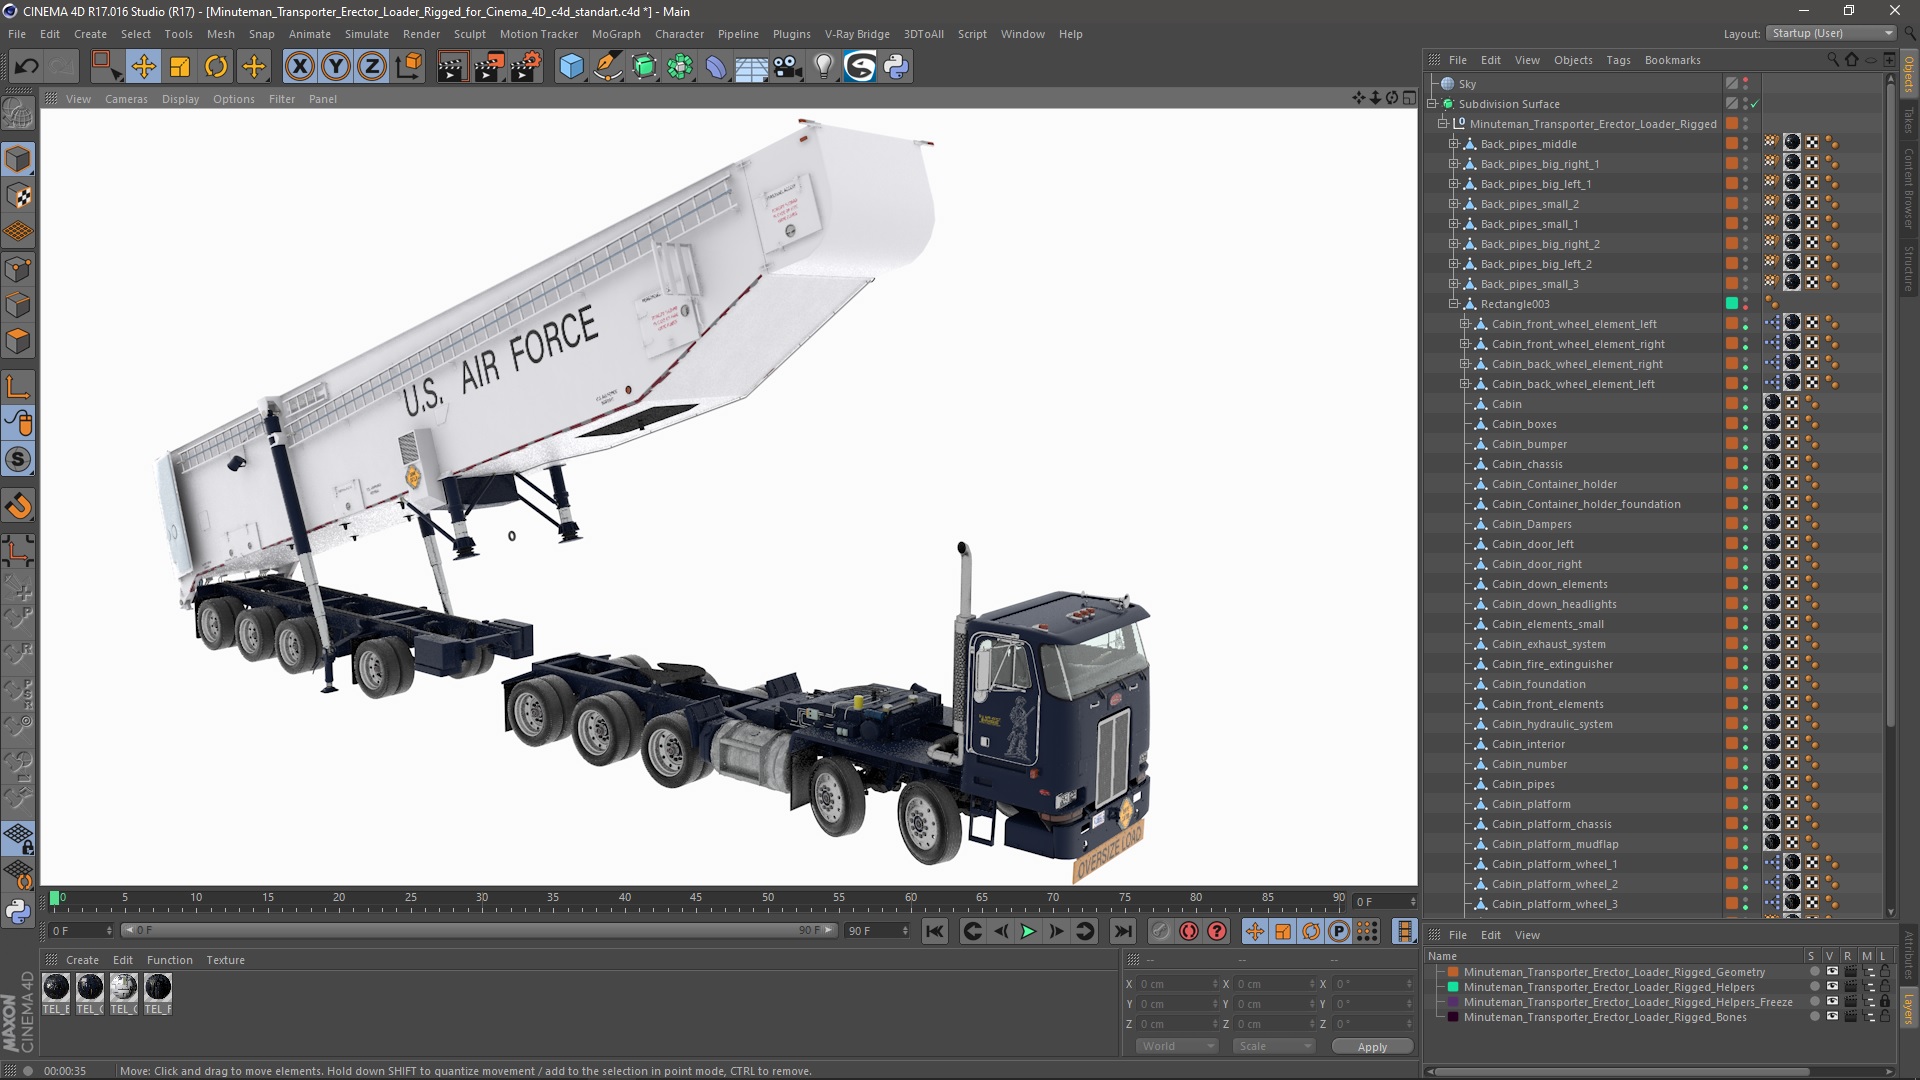Click Render Active View icon
Image resolution: width=1920 pixels, height=1080 pixels.
(451, 67)
